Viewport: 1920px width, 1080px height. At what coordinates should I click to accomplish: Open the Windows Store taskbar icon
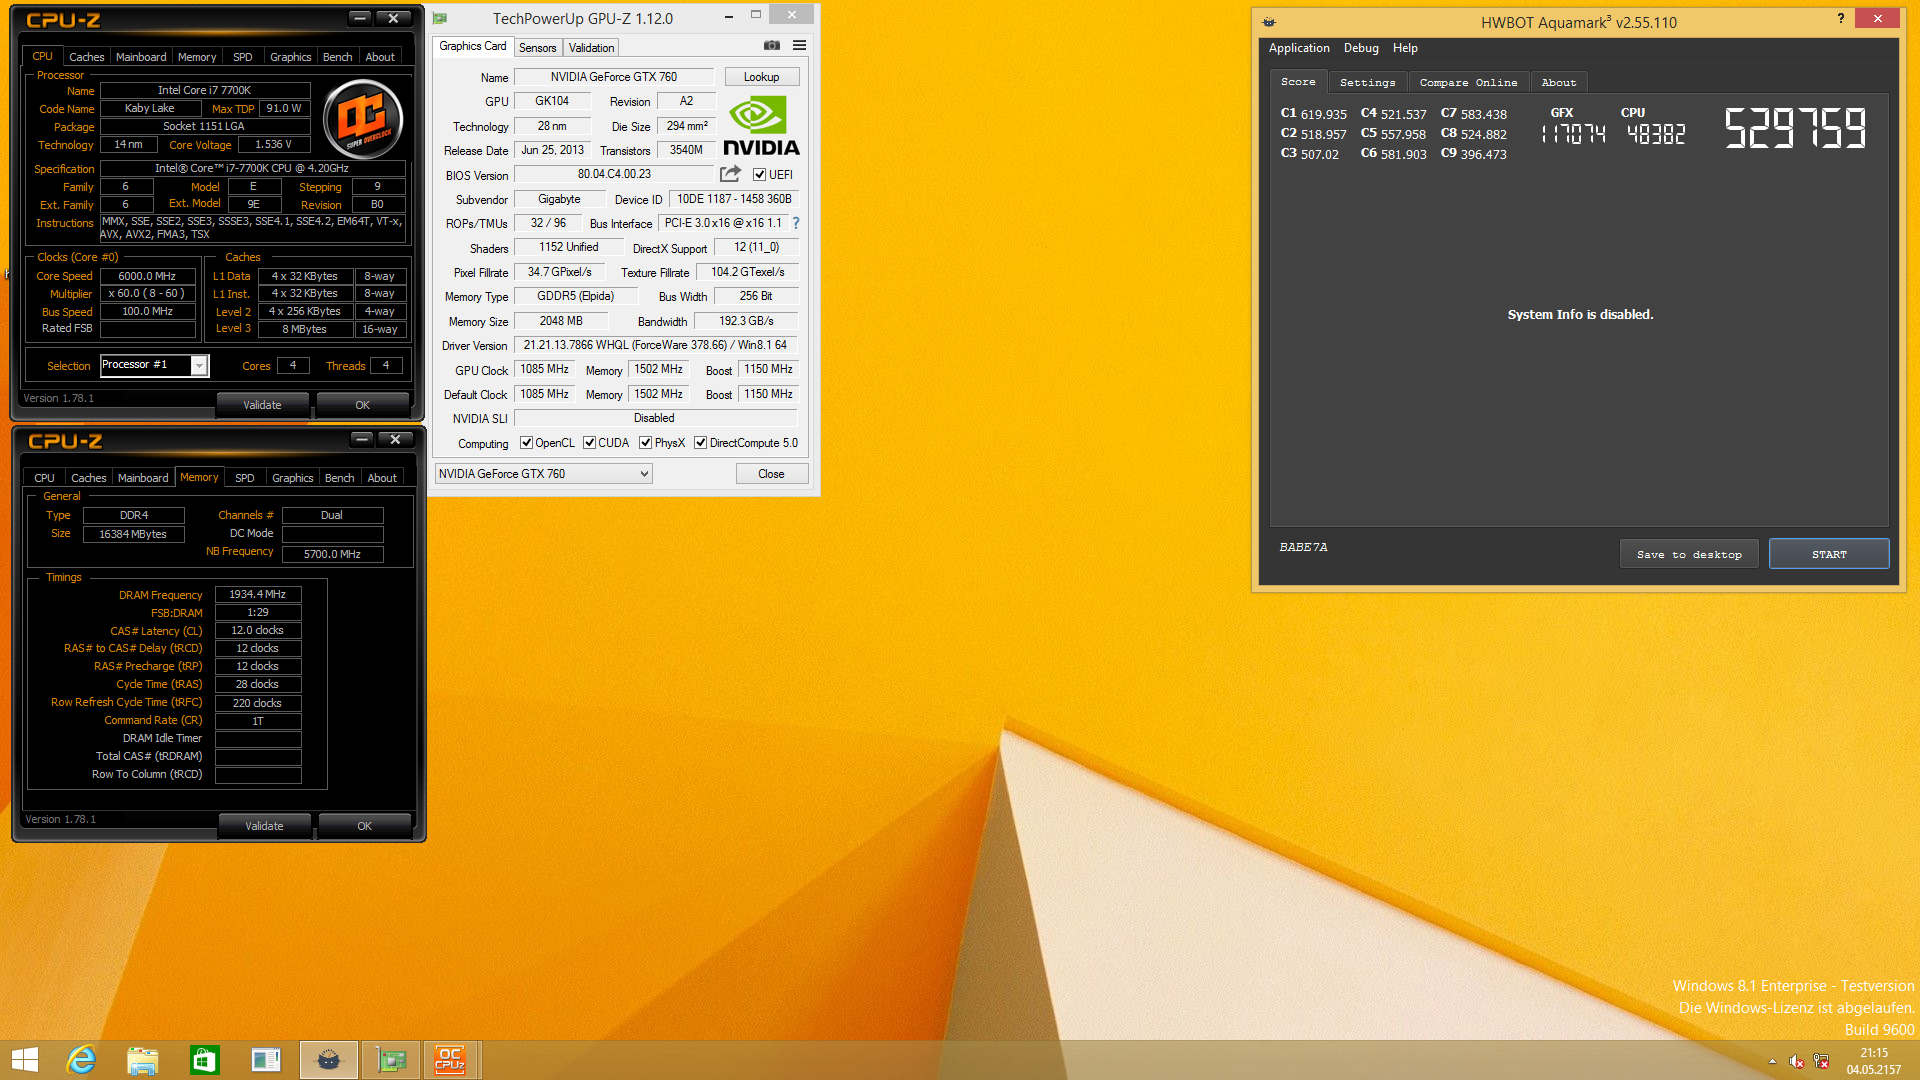(204, 1060)
